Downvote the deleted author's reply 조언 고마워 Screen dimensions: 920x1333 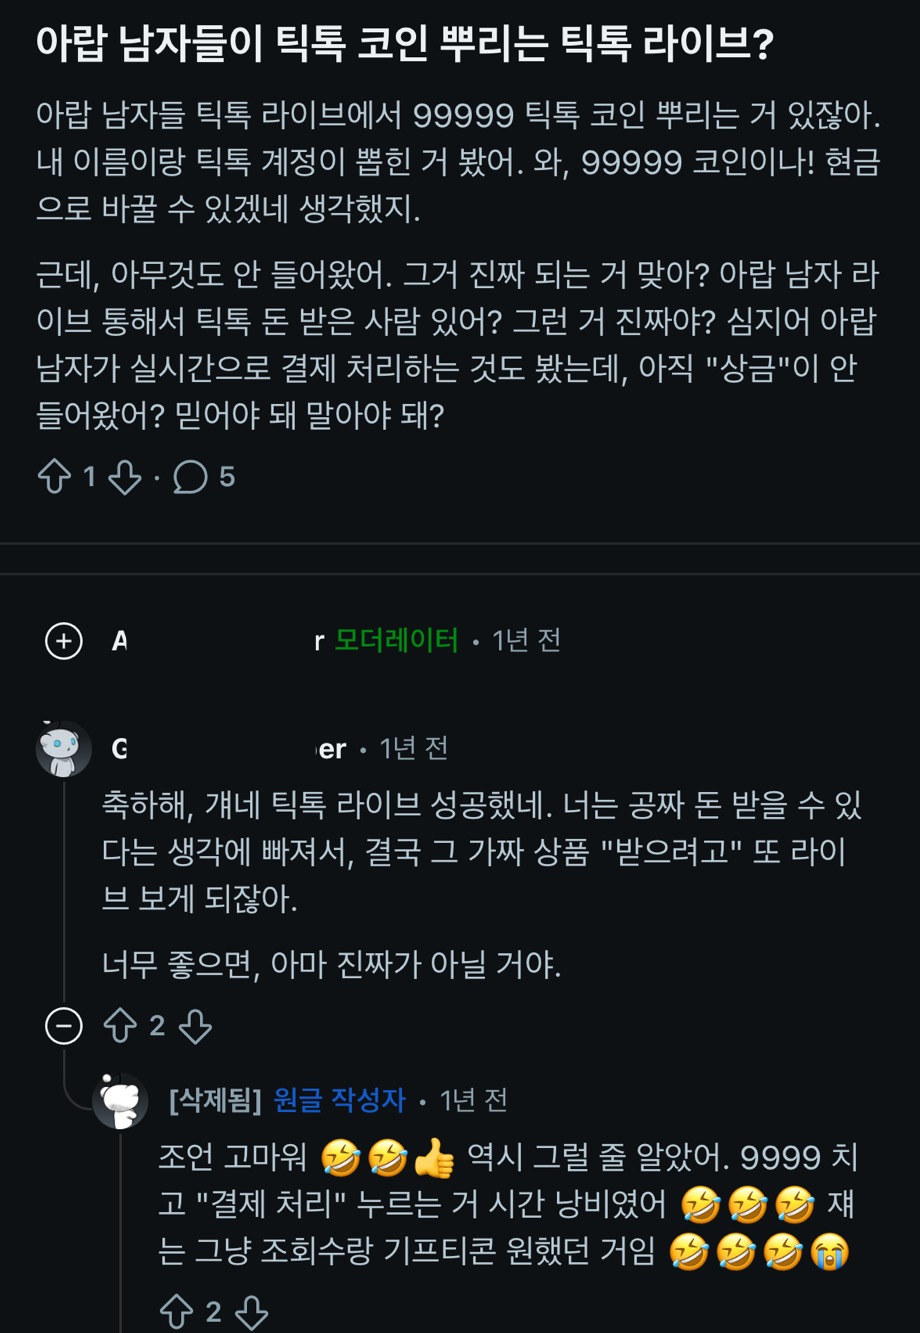251,1312
